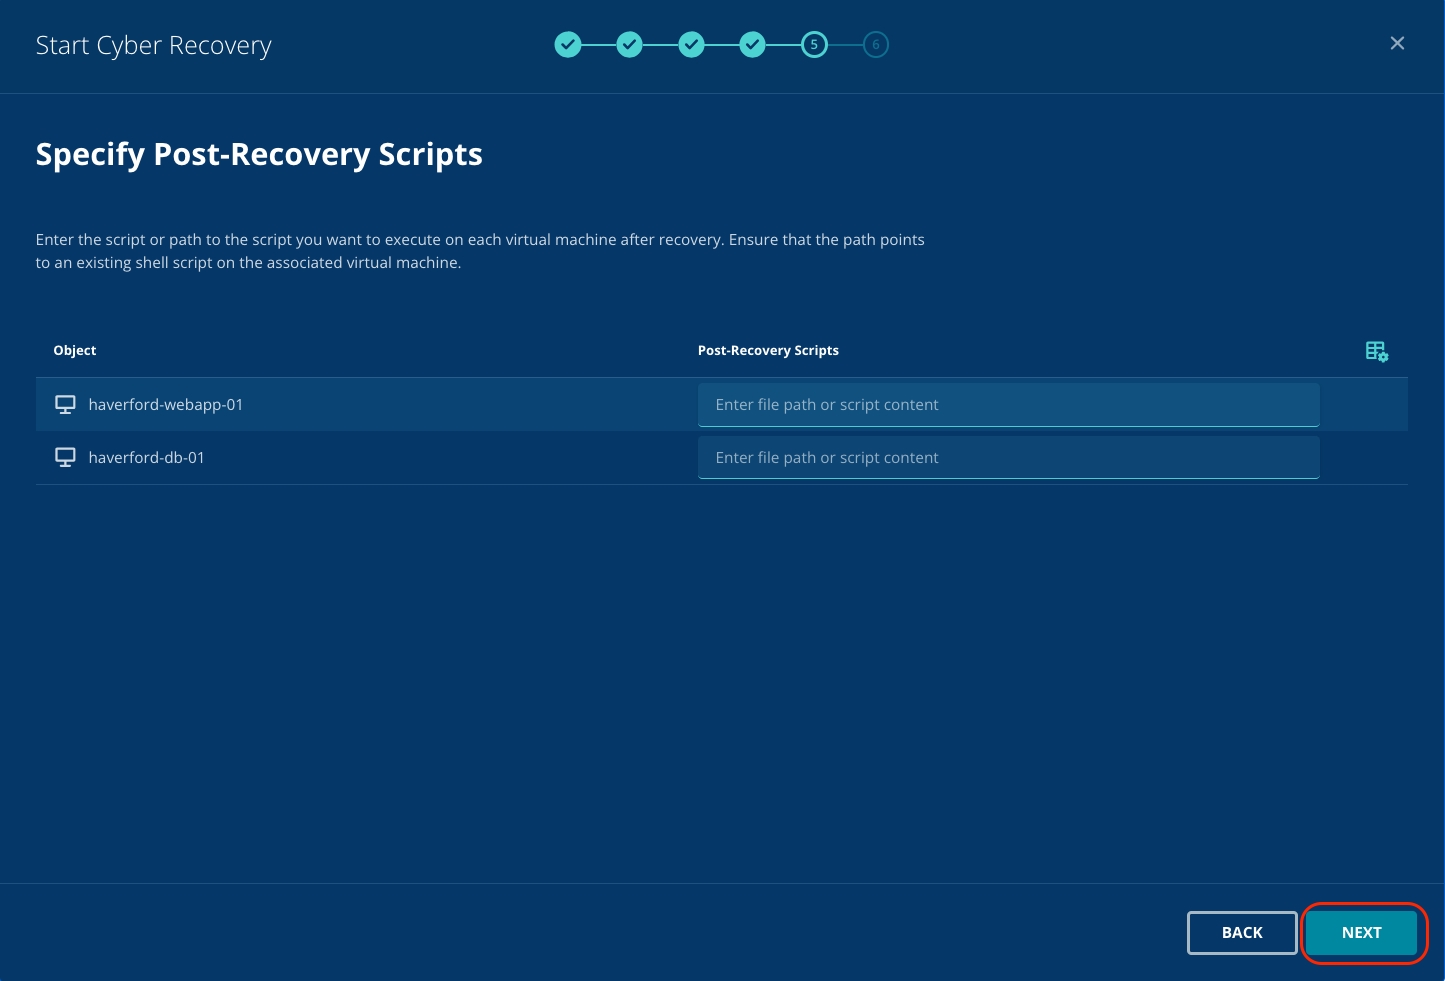1445x981 pixels.
Task: Focus the script field for haverford-webapp-01
Action: 1008,405
